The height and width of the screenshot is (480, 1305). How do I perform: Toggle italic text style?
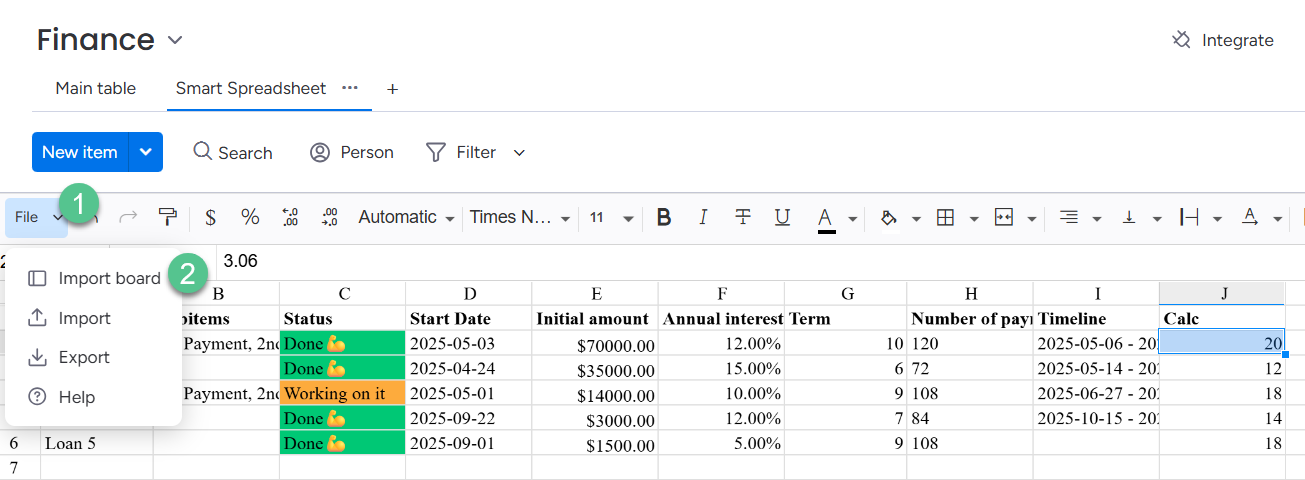click(x=703, y=217)
